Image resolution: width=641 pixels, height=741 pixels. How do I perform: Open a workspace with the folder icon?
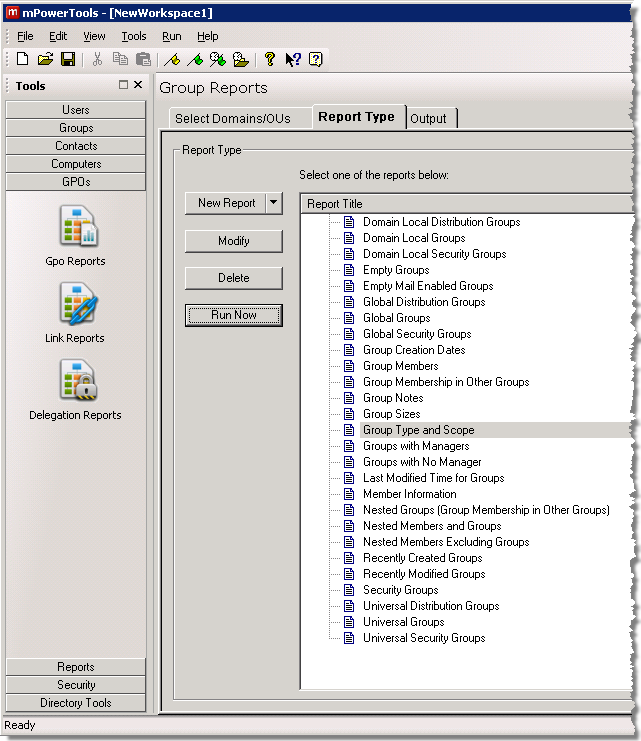[x=45, y=59]
